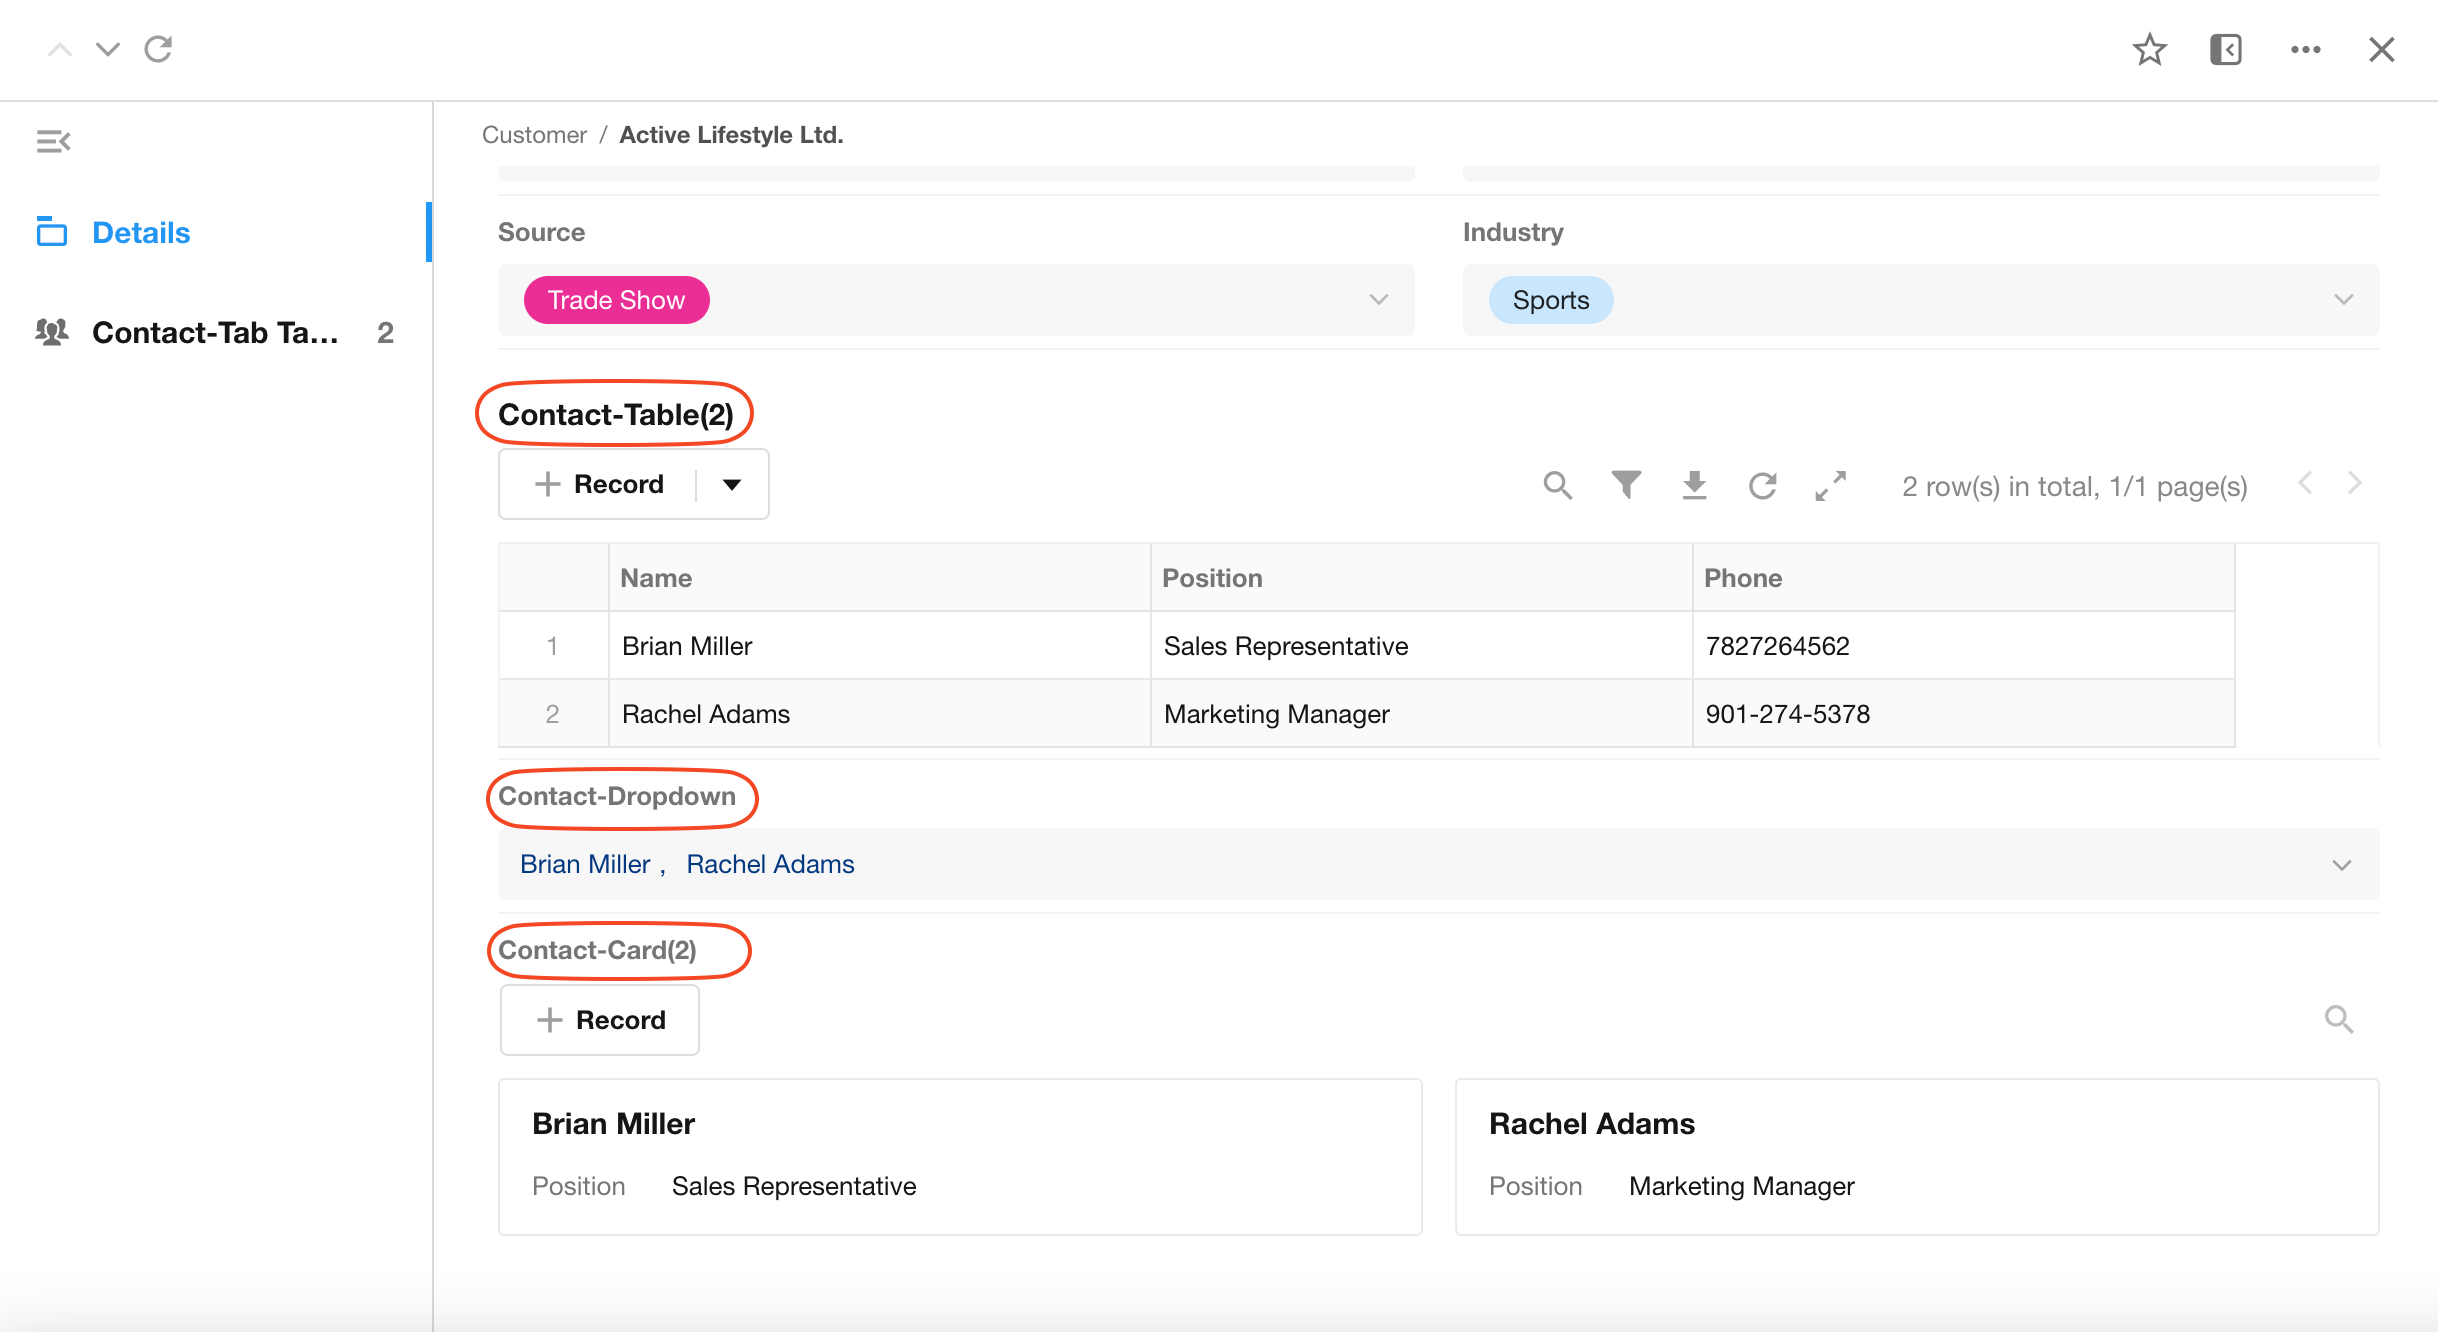
Task: Toggle the side panel layout icon
Action: tap(2226, 50)
